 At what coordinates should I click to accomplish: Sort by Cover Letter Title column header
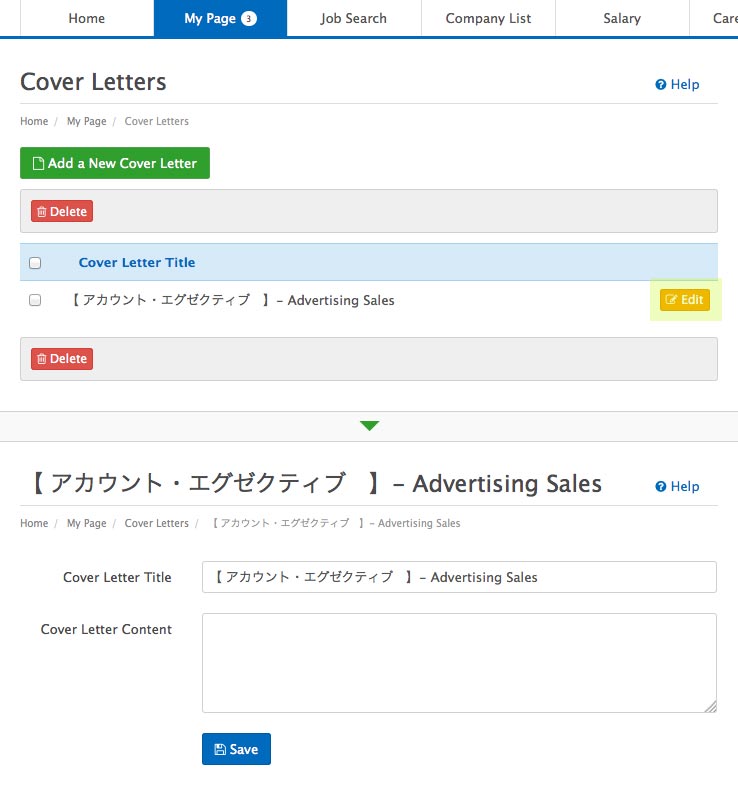pos(137,263)
